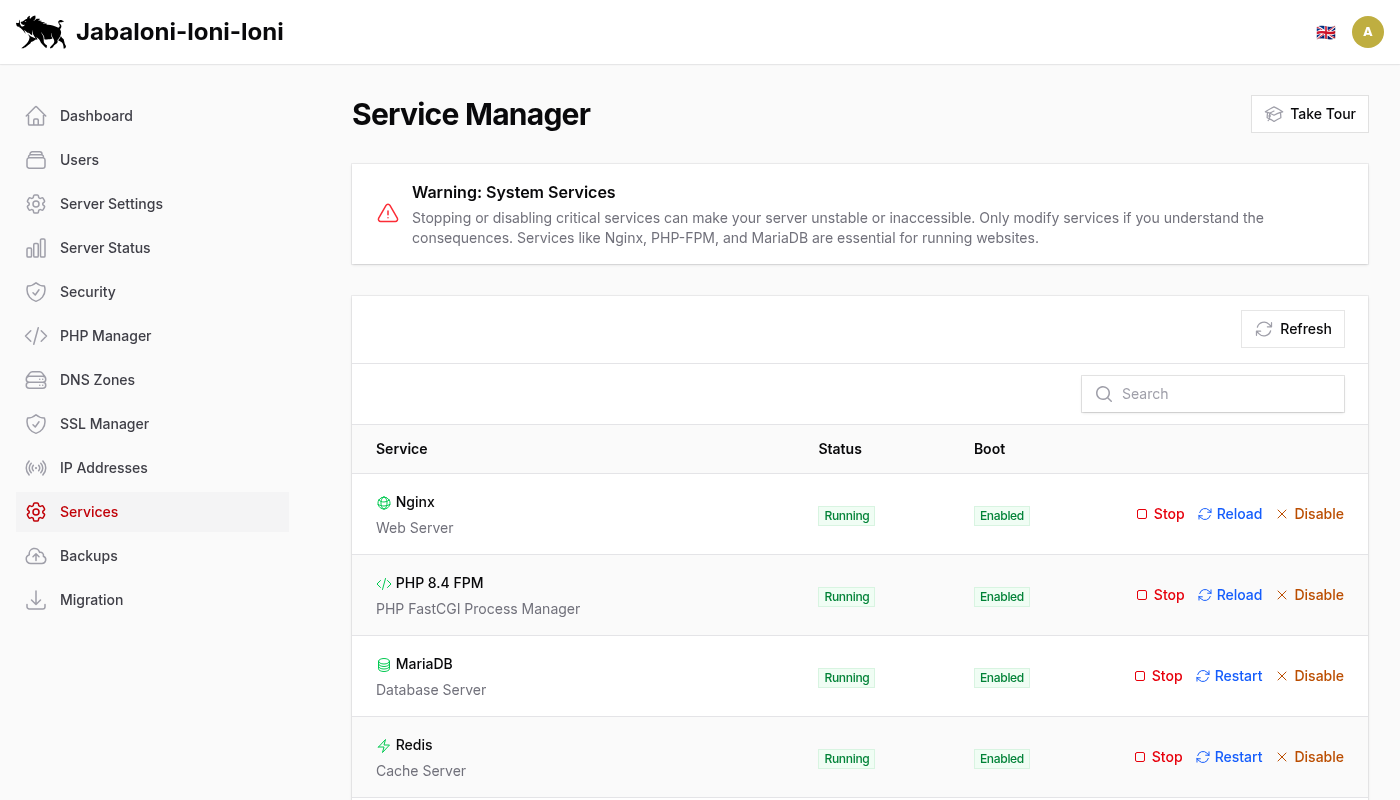Open the user avatar menu
1400x800 pixels.
click(1368, 31)
